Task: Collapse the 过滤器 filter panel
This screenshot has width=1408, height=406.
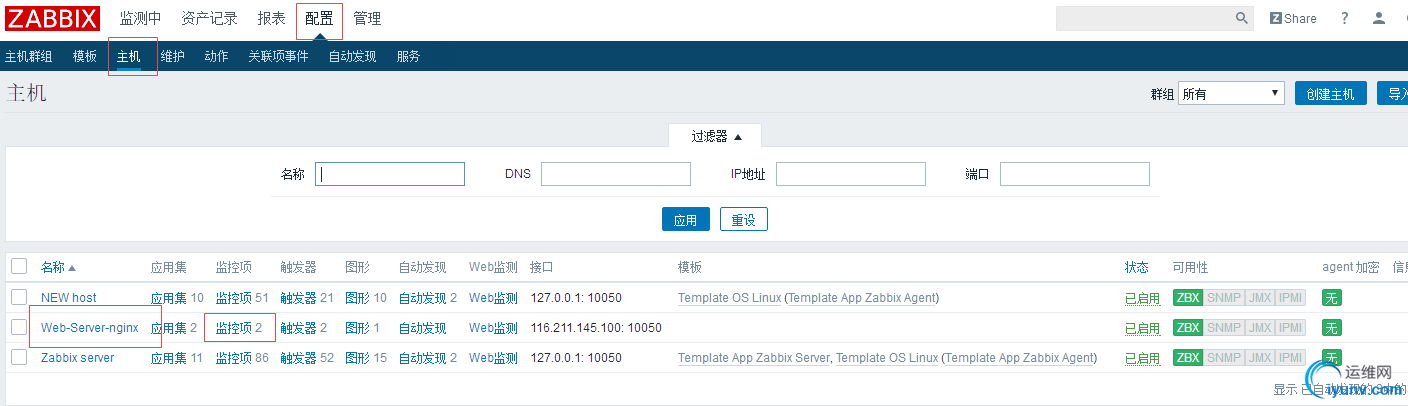Action: (715, 136)
